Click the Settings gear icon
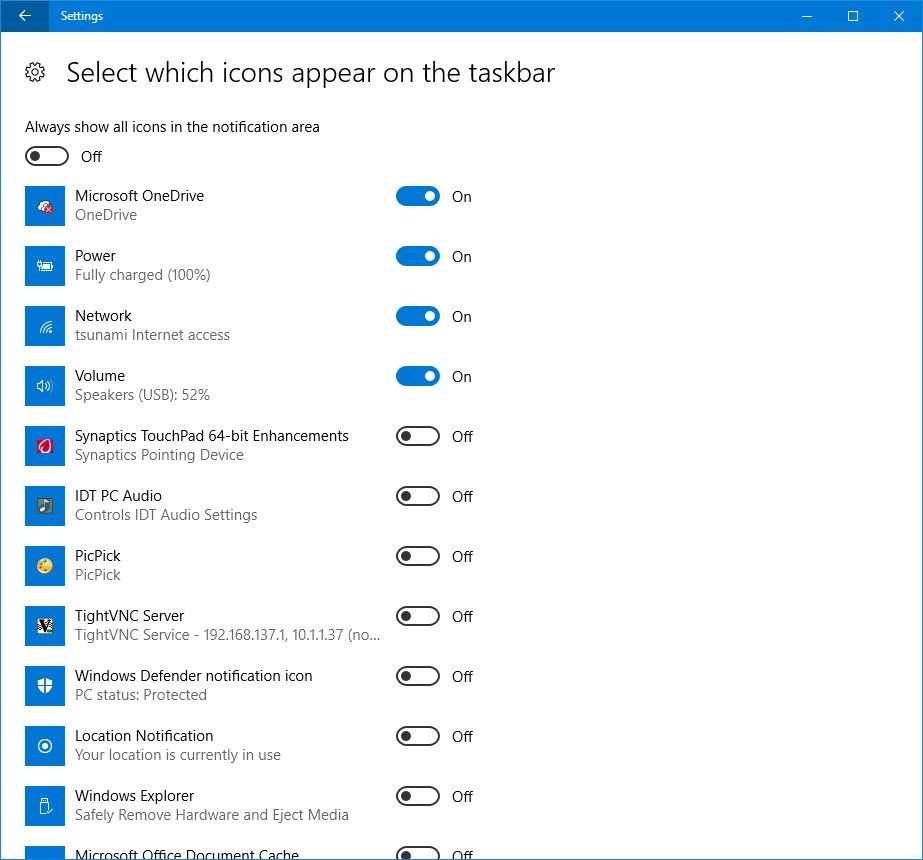 click(x=33, y=72)
